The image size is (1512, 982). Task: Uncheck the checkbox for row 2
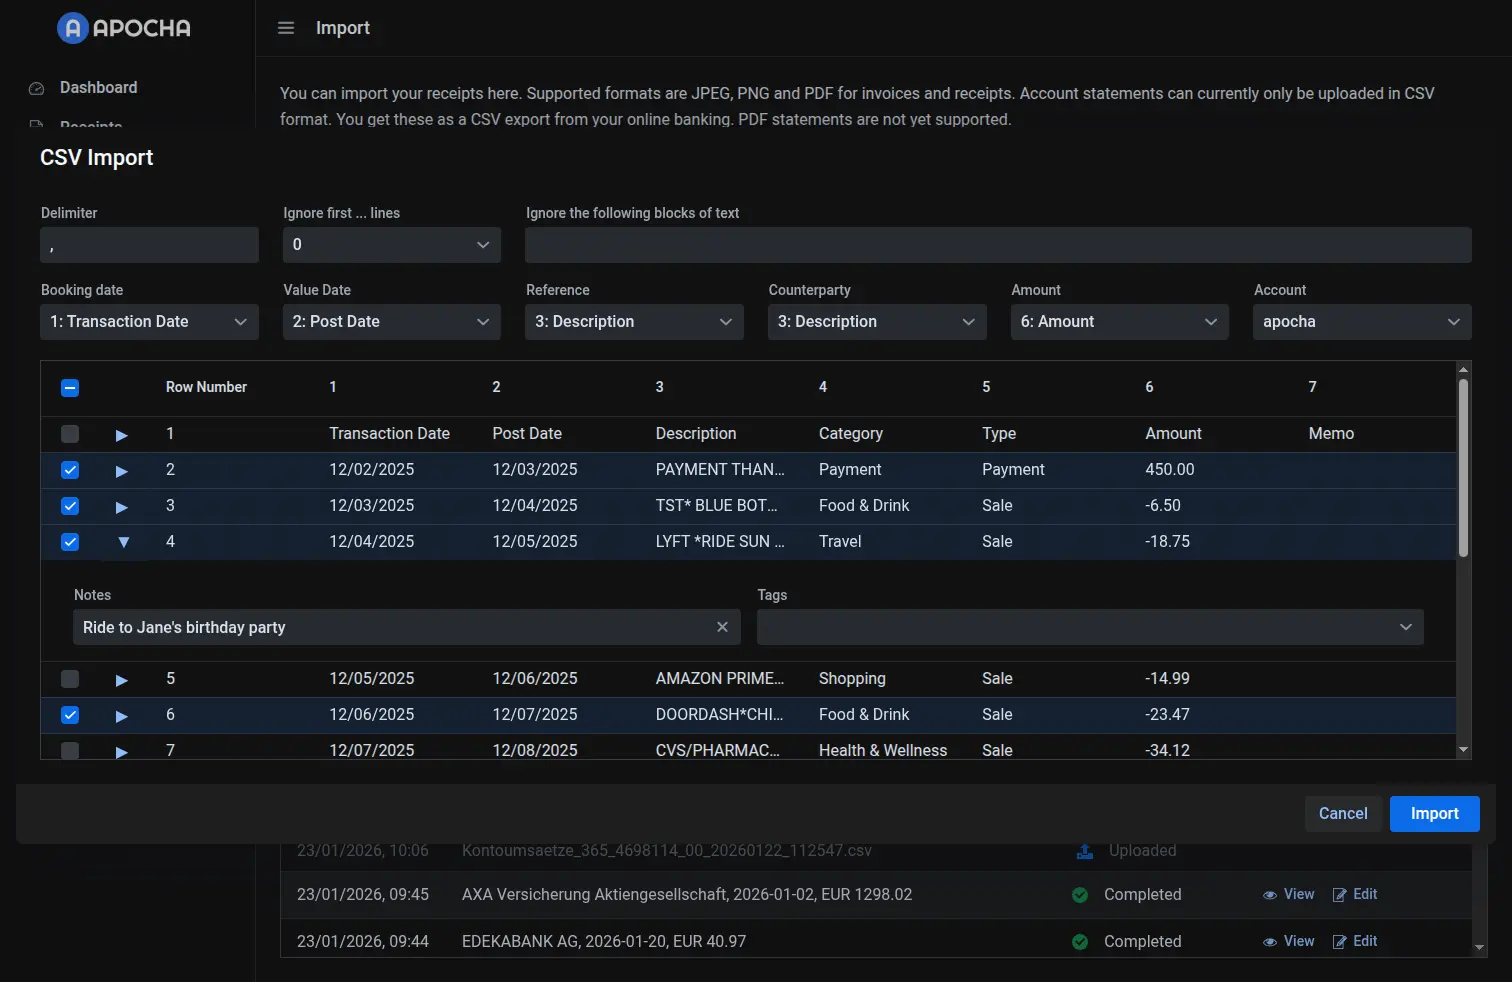[x=70, y=470]
